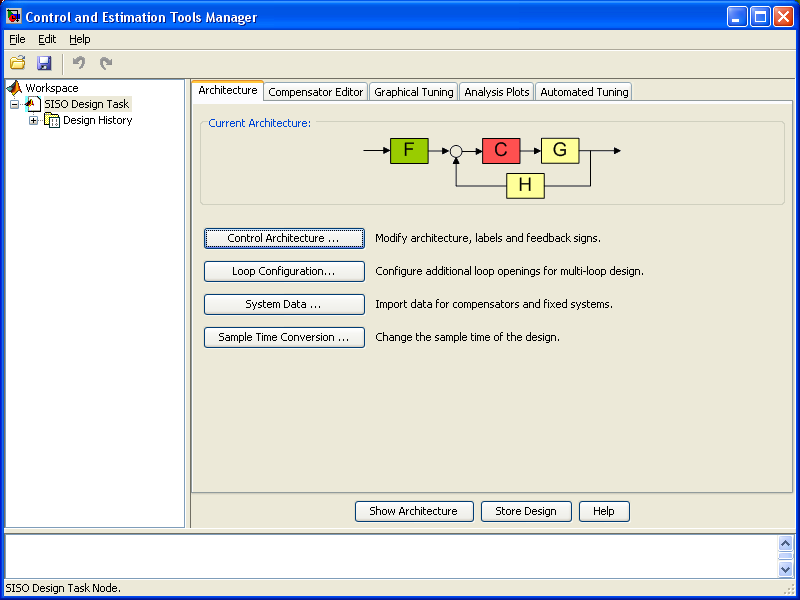
Task: Click the Undo arrow icon
Action: pos(79,63)
